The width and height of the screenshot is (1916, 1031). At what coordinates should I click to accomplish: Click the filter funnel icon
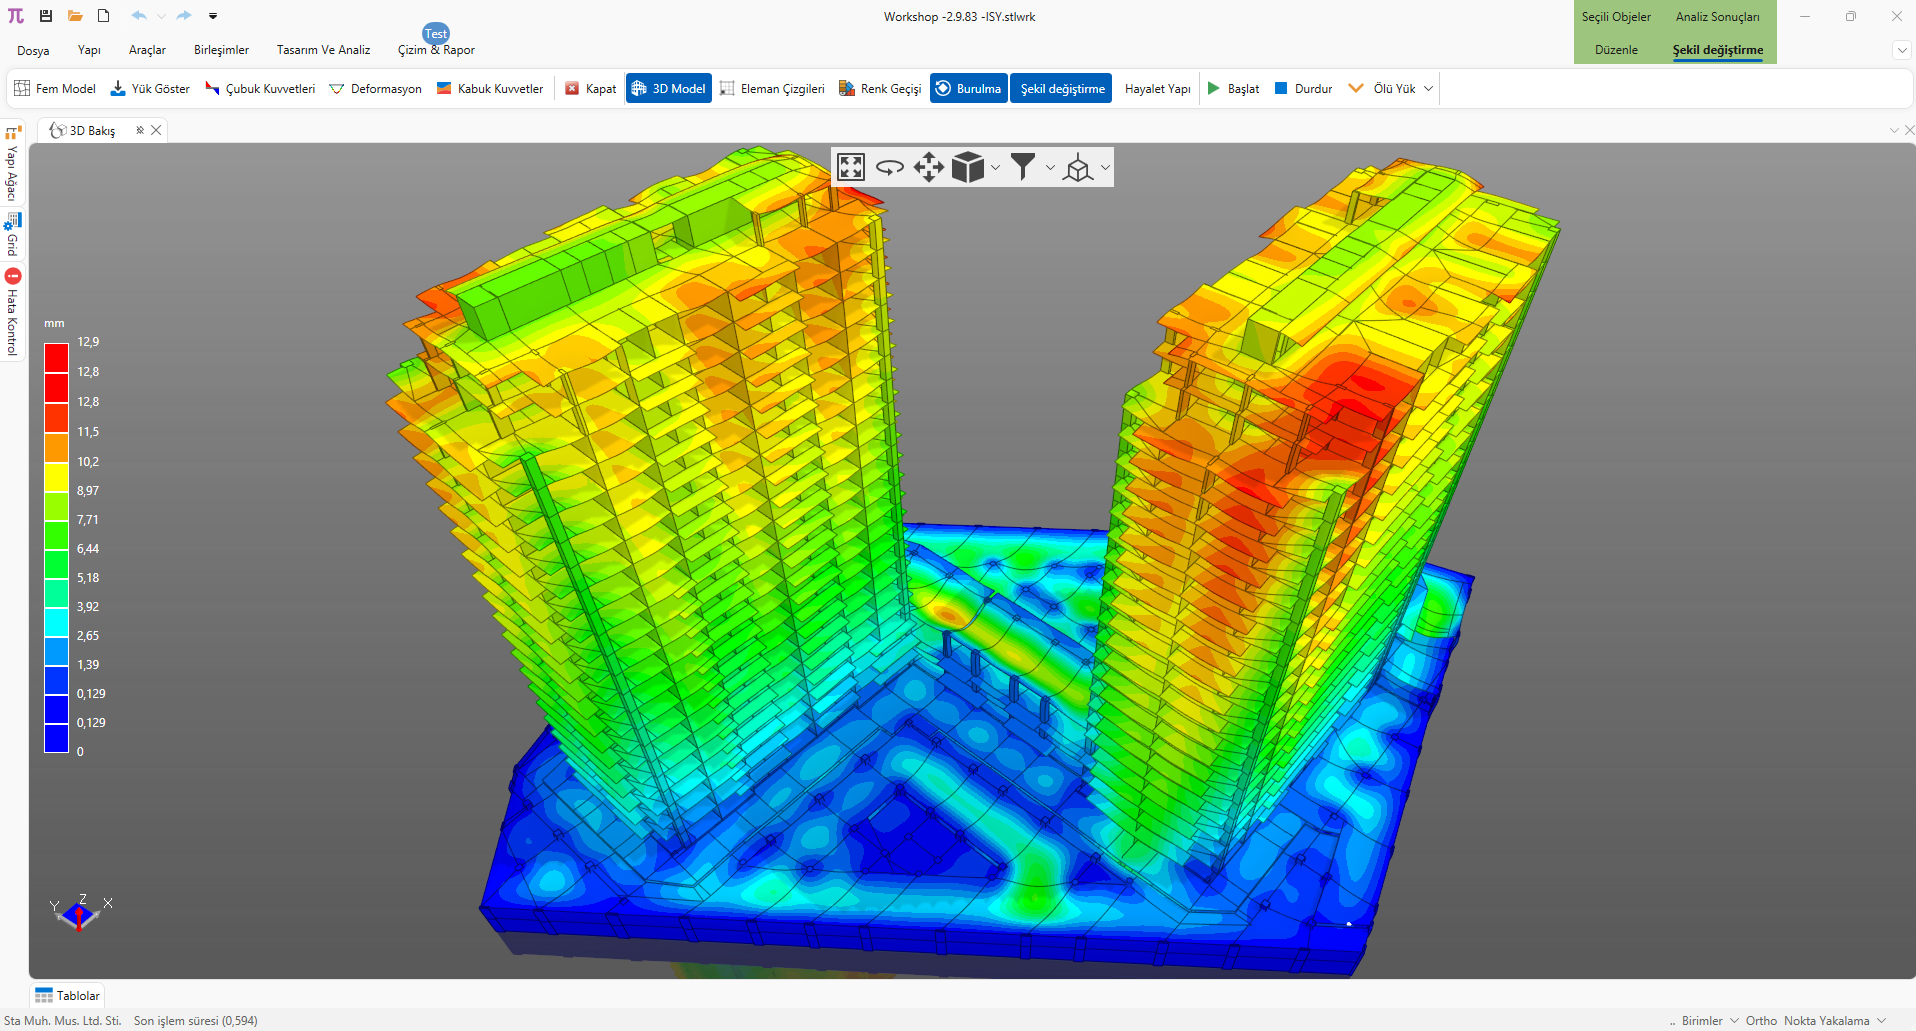1022,167
